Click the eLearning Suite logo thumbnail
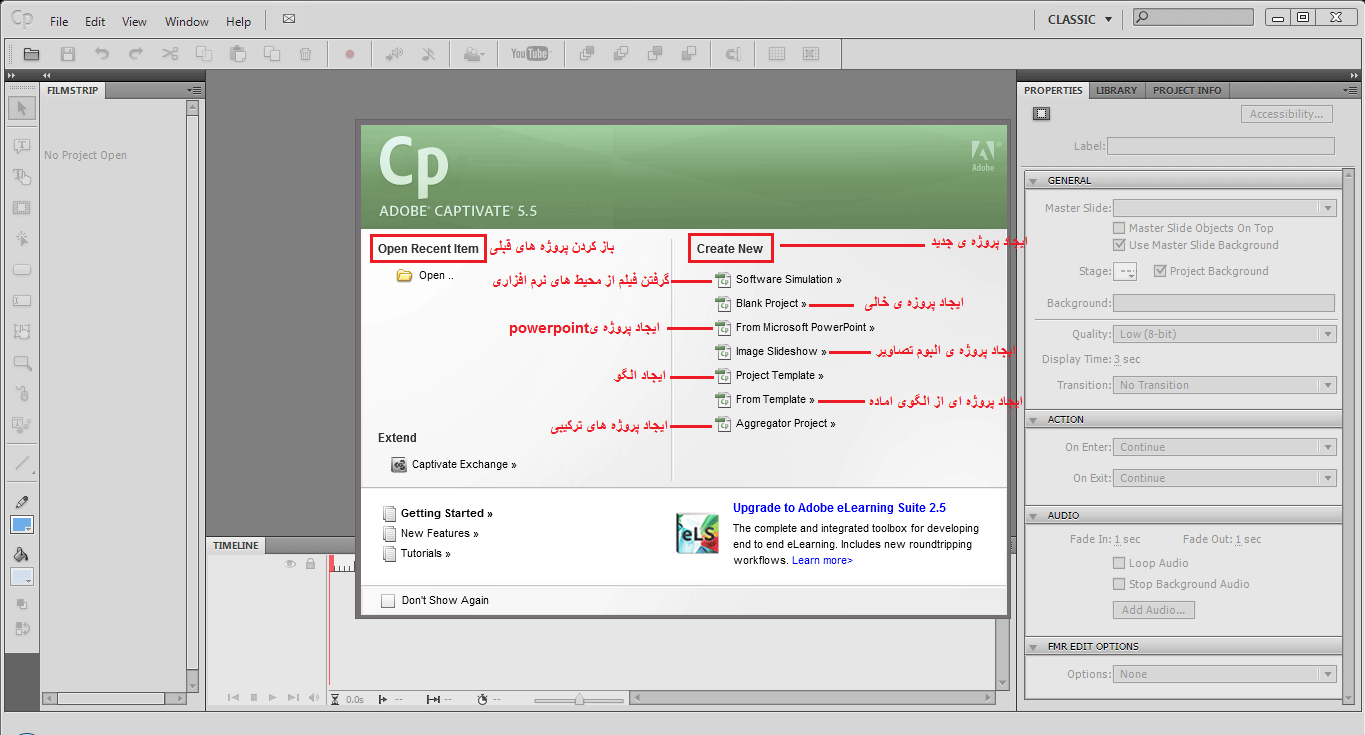Screen dimensions: 1365x735 point(697,534)
